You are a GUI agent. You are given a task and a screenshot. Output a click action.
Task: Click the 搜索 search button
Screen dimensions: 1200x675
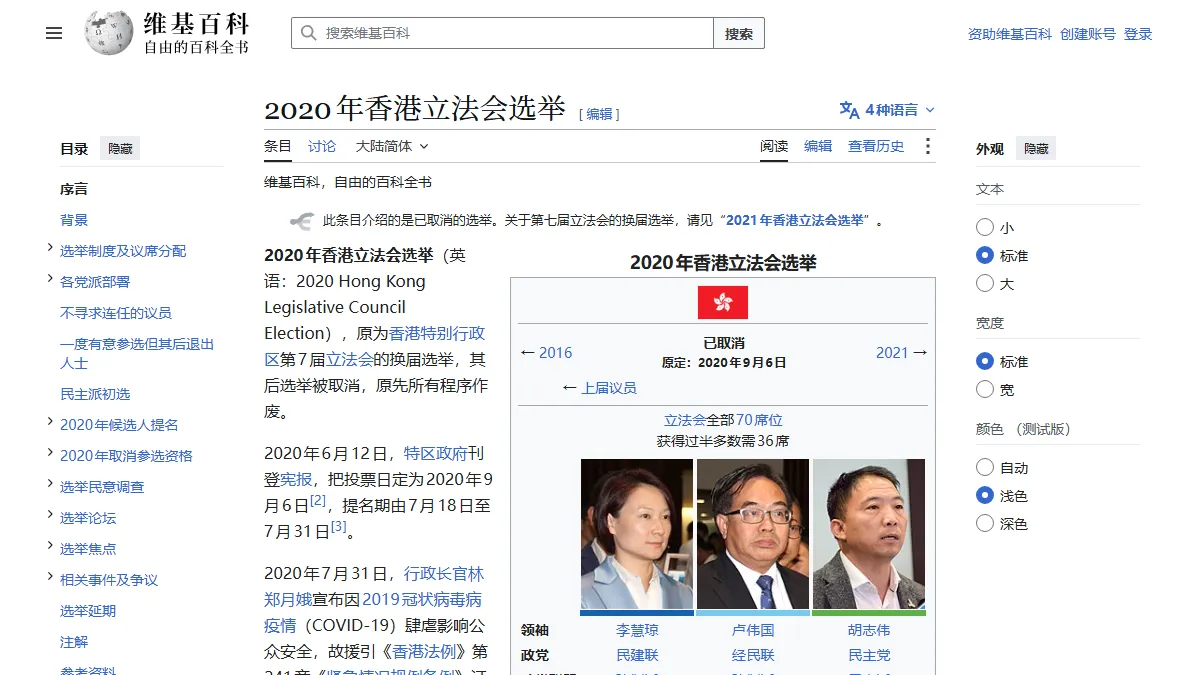pos(739,33)
